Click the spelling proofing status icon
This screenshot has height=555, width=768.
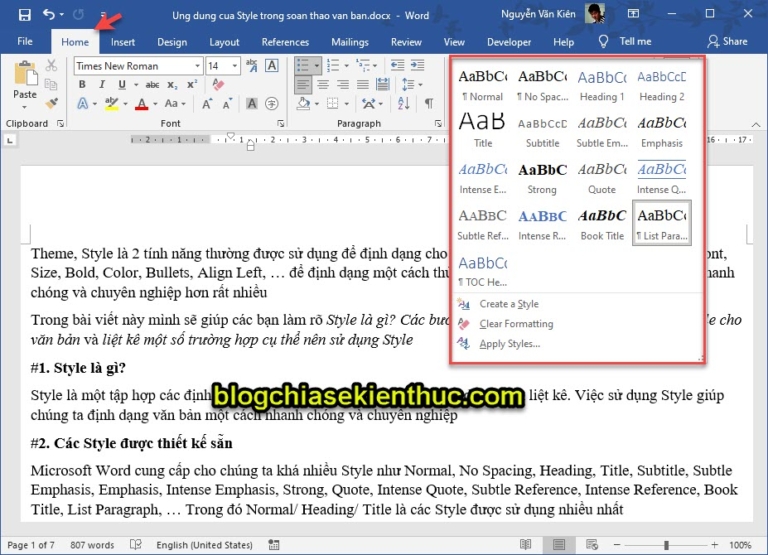coord(136,544)
